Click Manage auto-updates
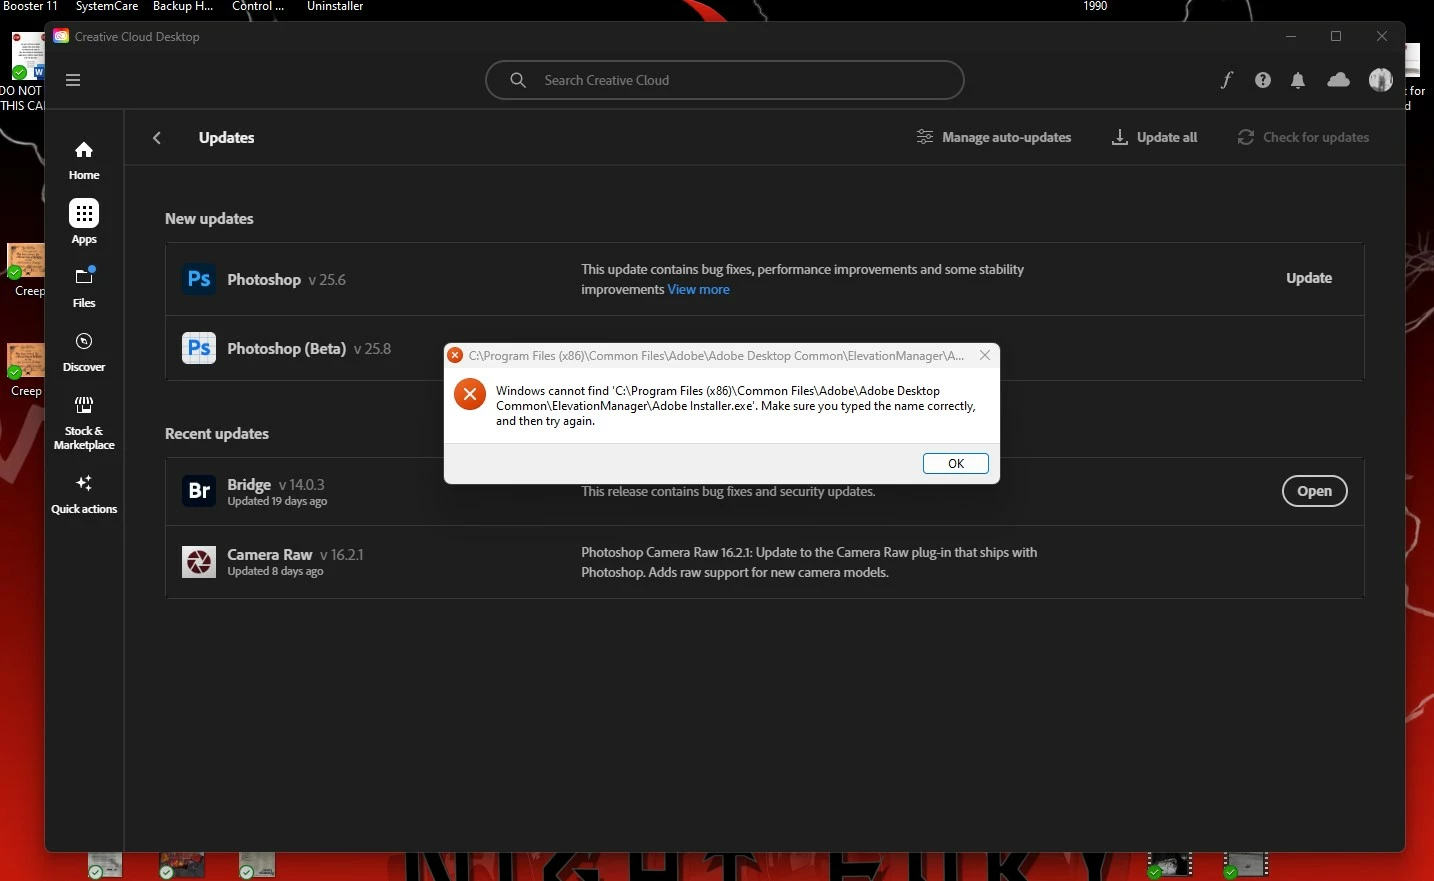This screenshot has width=1434, height=881. click(994, 137)
